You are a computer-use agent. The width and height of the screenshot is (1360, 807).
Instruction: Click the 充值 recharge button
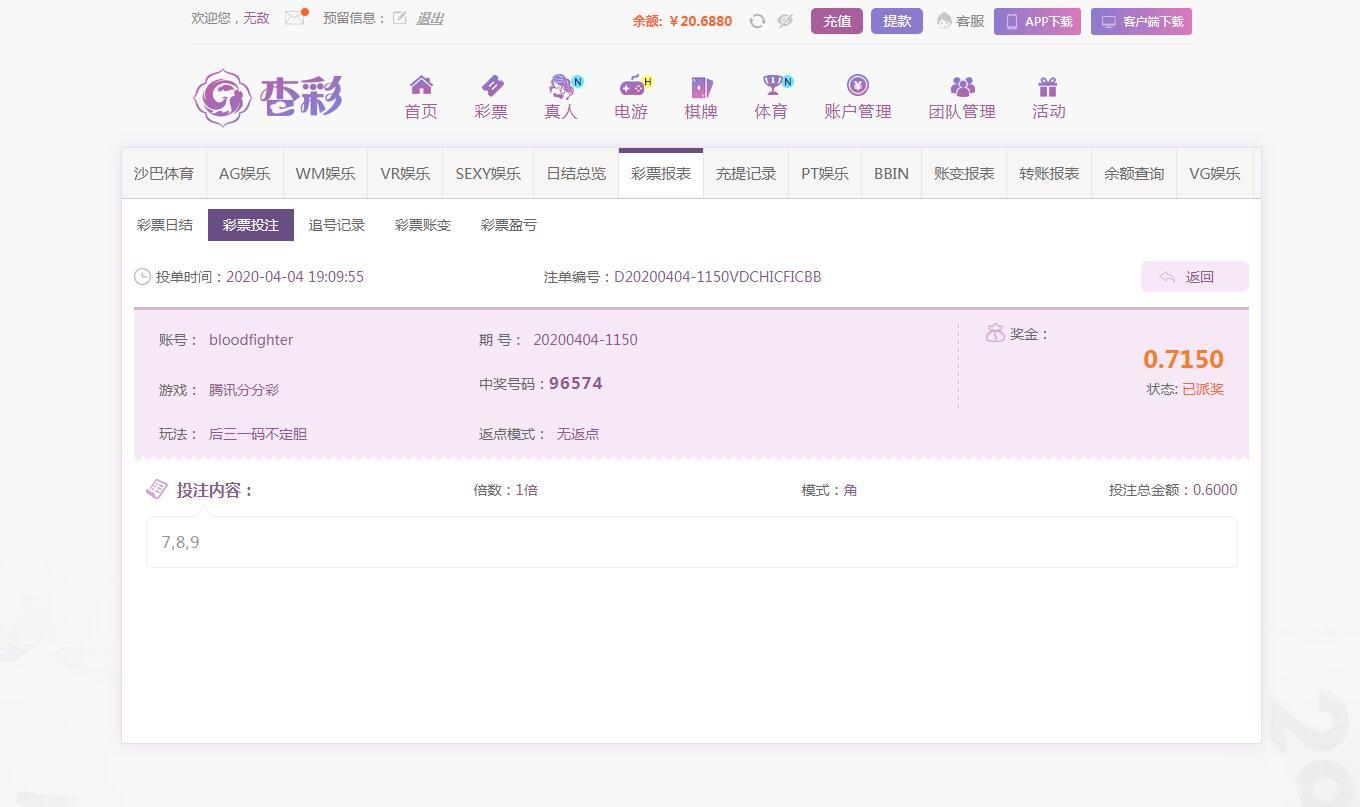837,21
